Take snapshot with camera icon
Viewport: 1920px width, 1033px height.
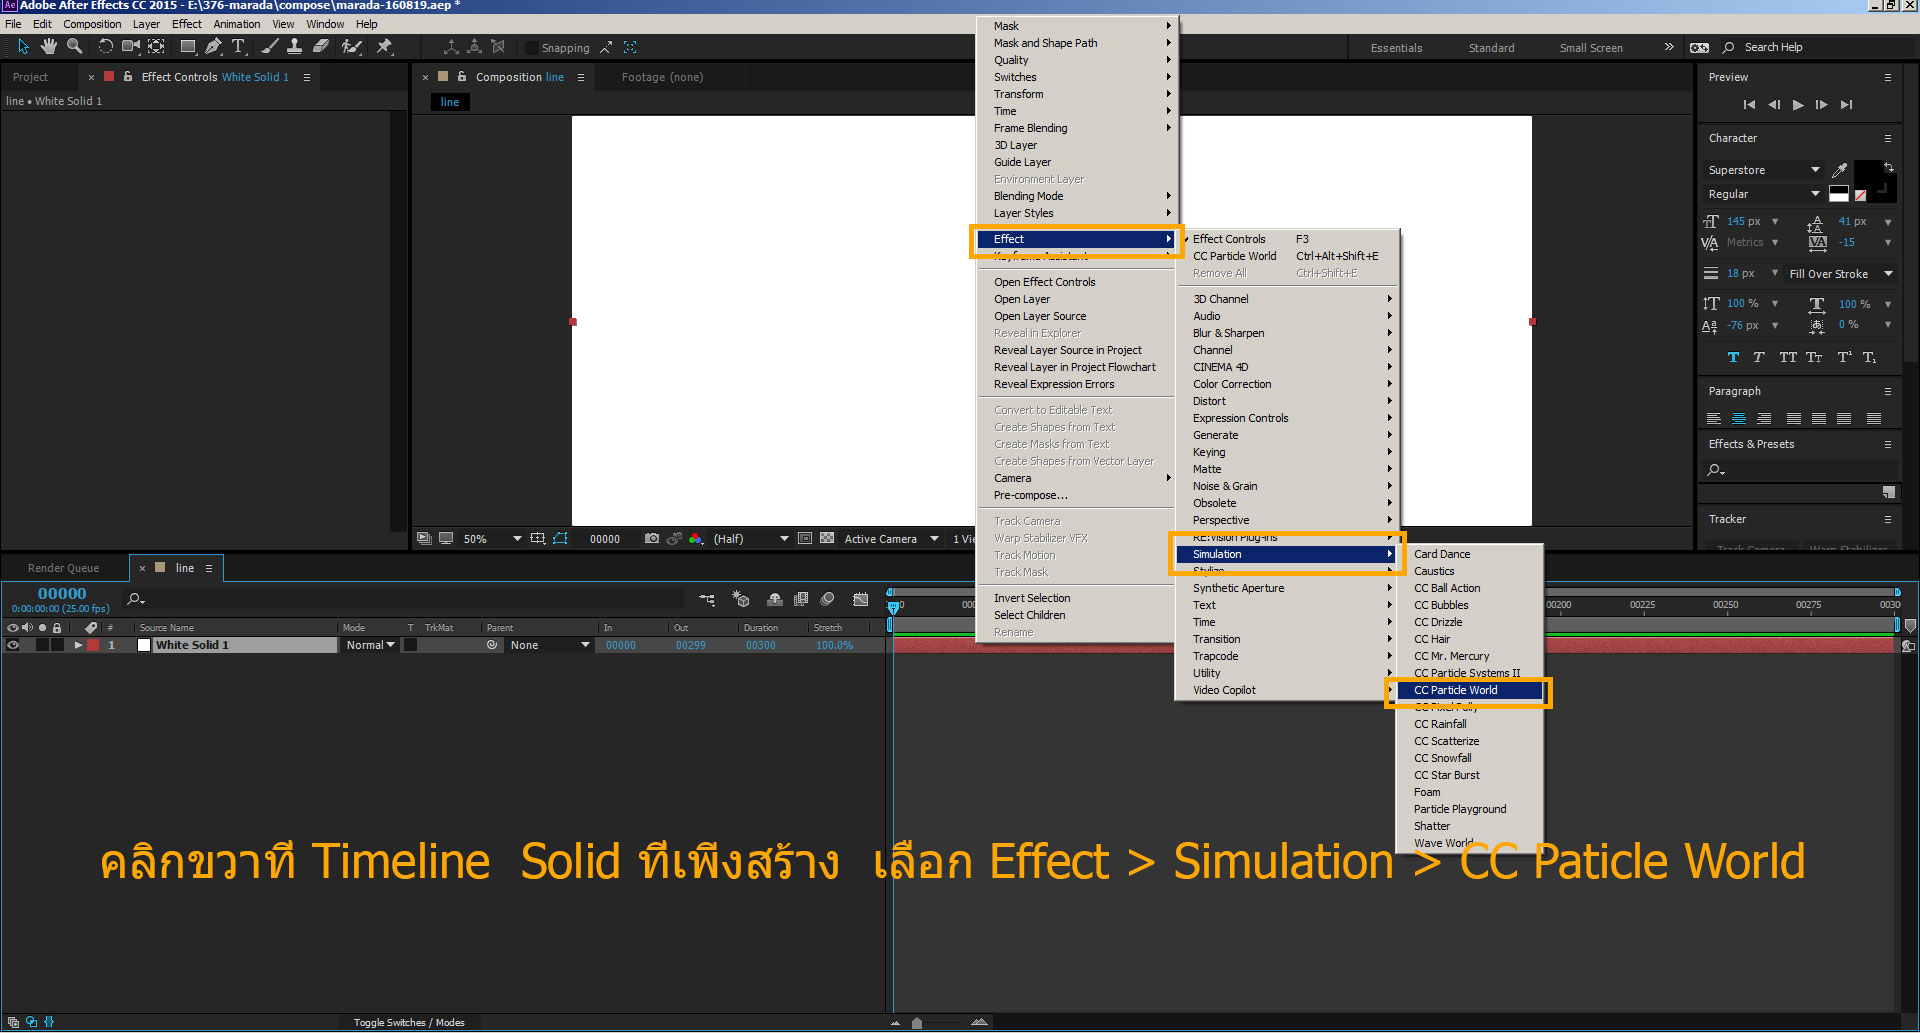(x=652, y=539)
